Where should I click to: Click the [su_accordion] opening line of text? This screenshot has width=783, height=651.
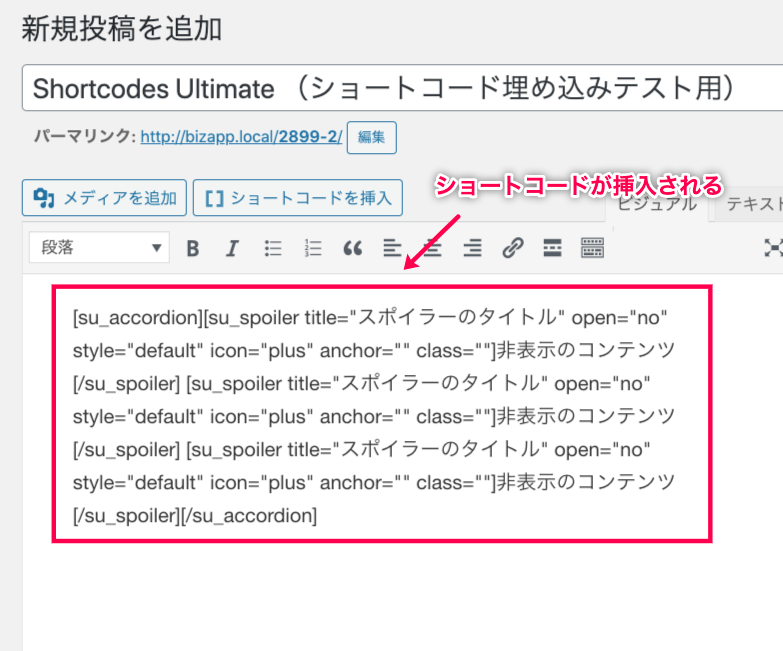coord(370,318)
